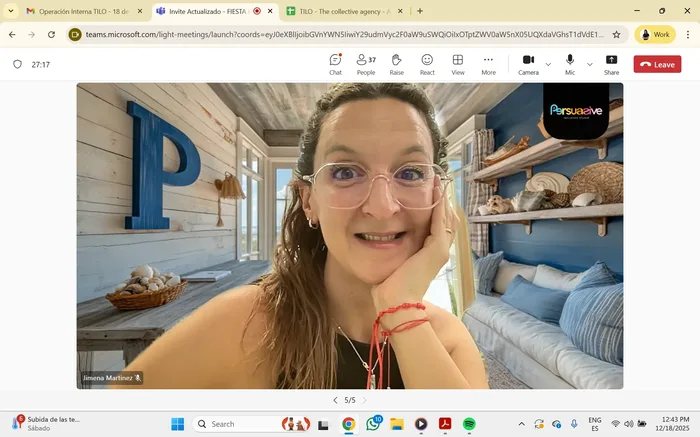Expand the Mic options arrow
This screenshot has width=700, height=437.
[590, 65]
